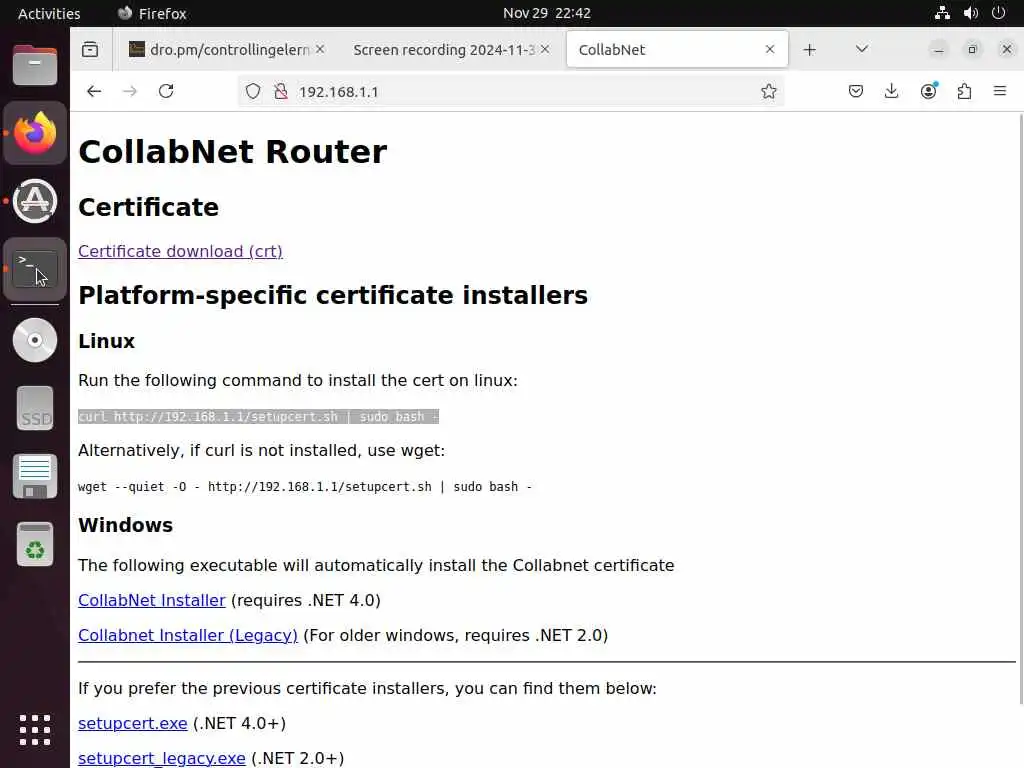Click the wget command text
Screen dimensions: 1024x768
(x=305, y=487)
